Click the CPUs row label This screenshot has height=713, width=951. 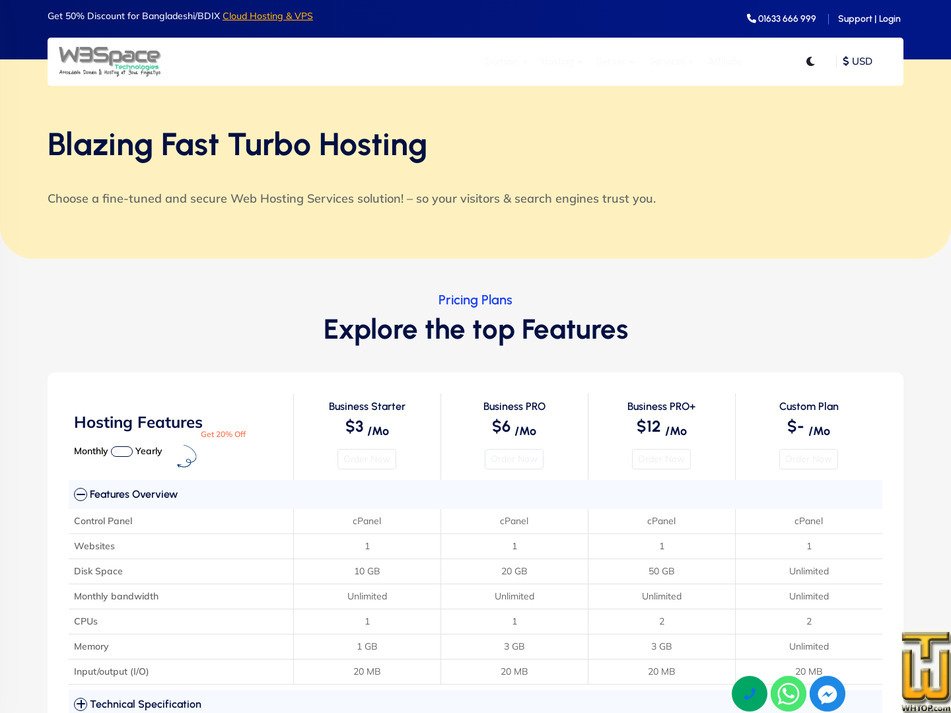86,621
